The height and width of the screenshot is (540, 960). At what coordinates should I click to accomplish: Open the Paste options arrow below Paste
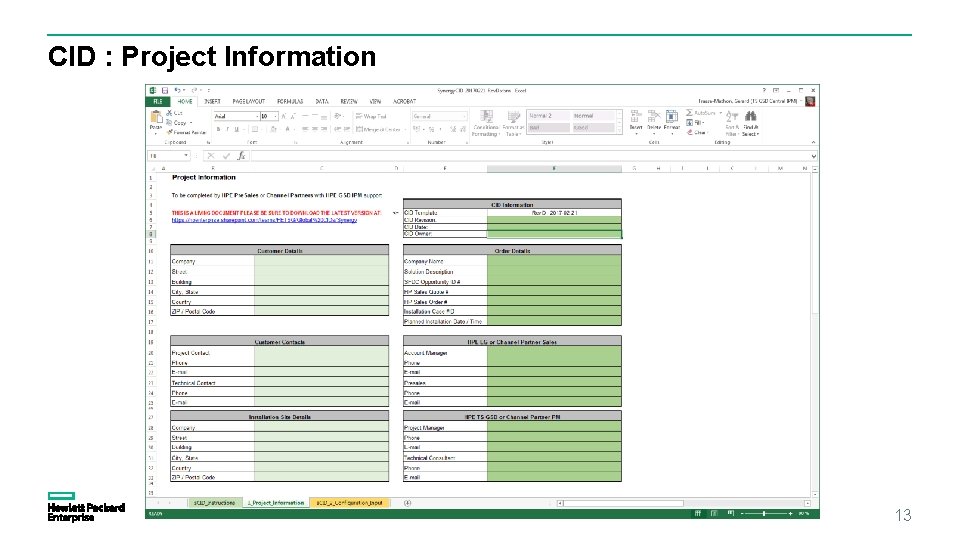click(156, 132)
